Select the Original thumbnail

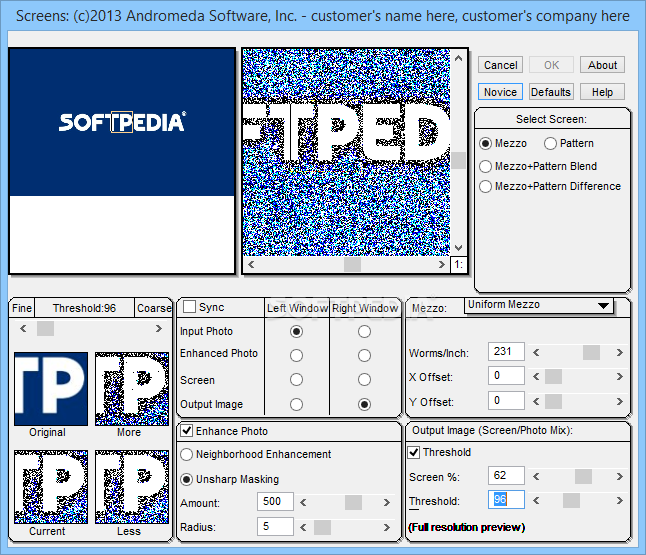click(51, 389)
